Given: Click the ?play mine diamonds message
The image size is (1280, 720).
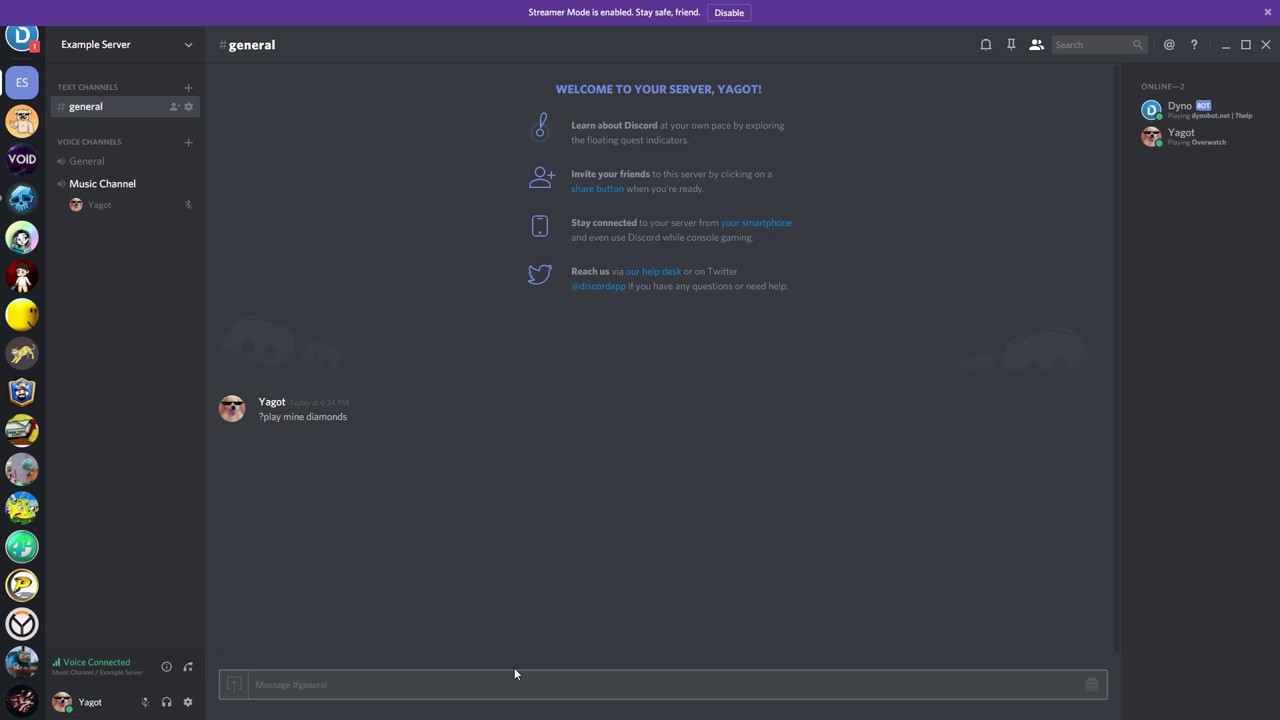Looking at the screenshot, I should click(303, 417).
